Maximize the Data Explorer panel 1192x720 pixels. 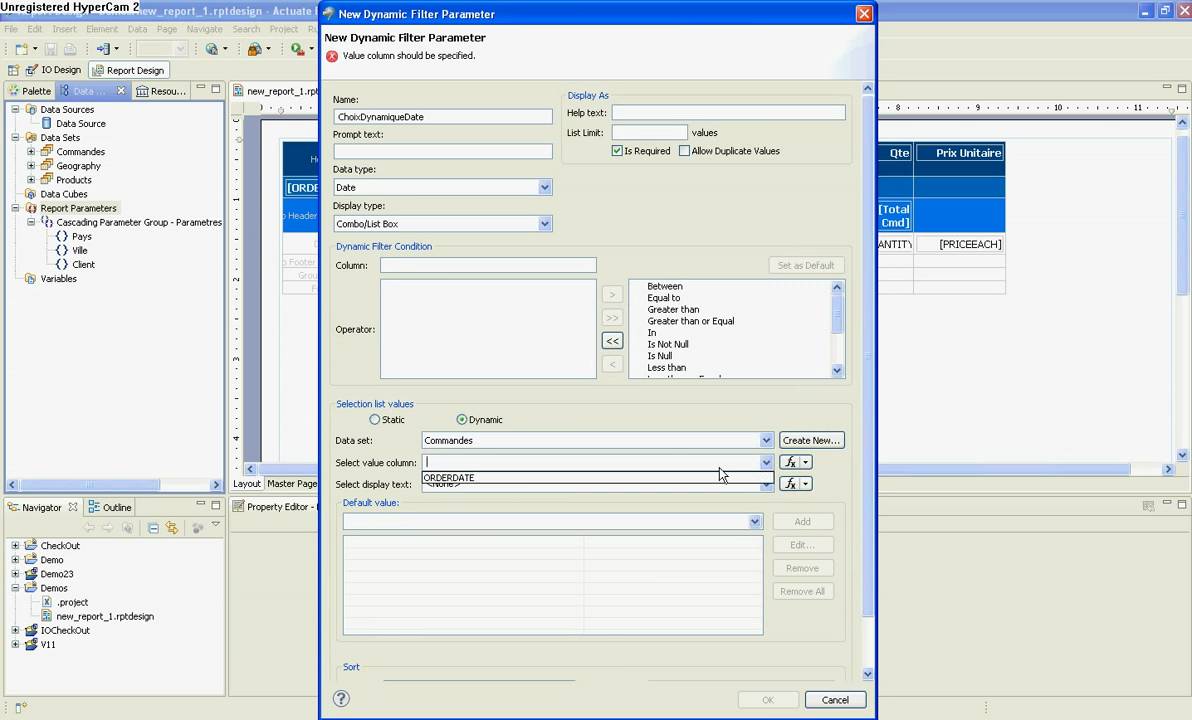216,88
